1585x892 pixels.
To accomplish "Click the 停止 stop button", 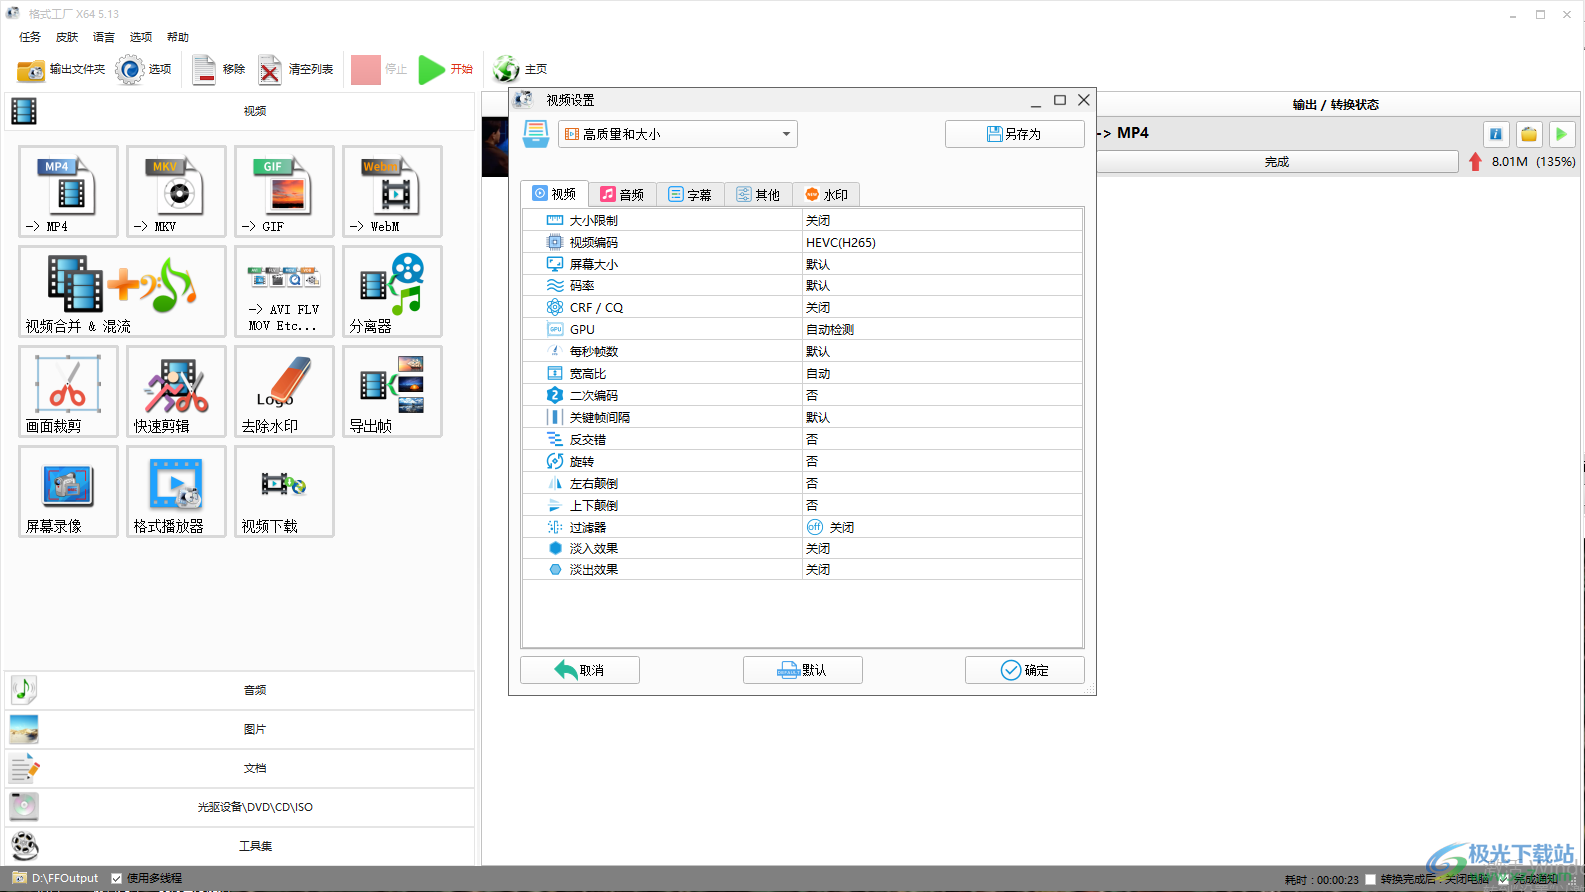I will (x=379, y=69).
